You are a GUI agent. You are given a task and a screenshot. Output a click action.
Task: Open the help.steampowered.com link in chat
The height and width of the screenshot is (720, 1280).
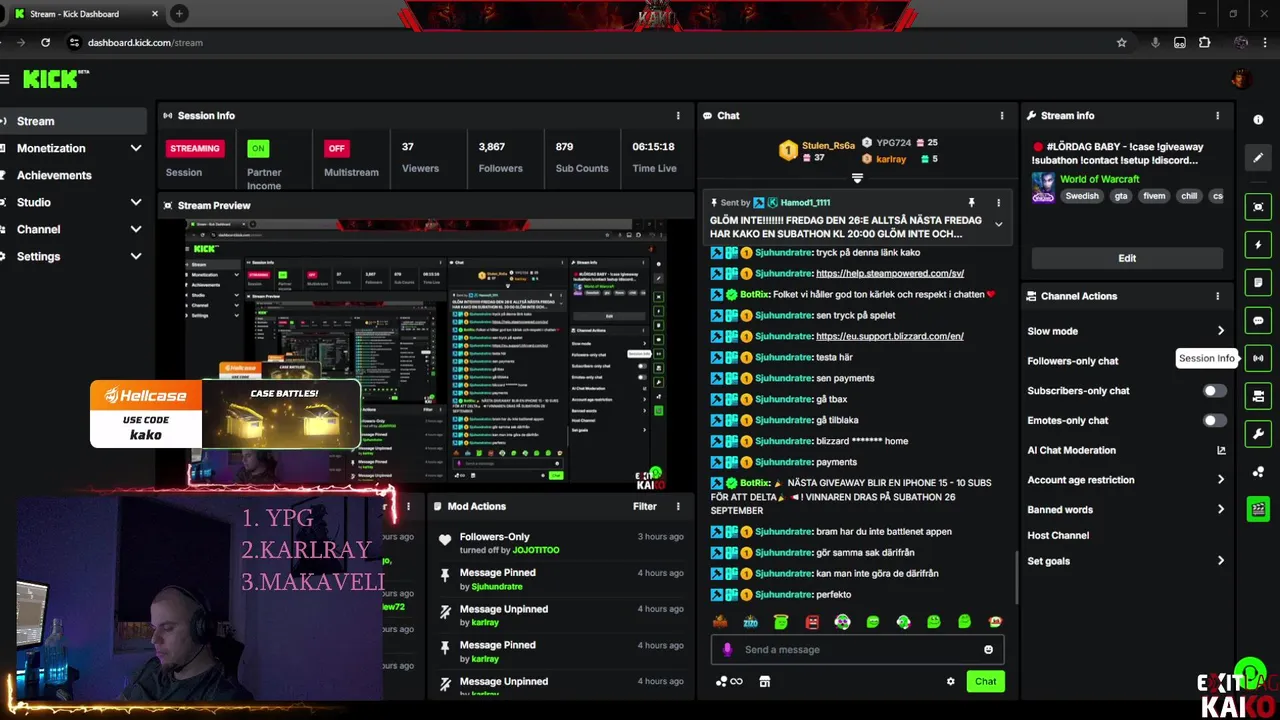889,273
